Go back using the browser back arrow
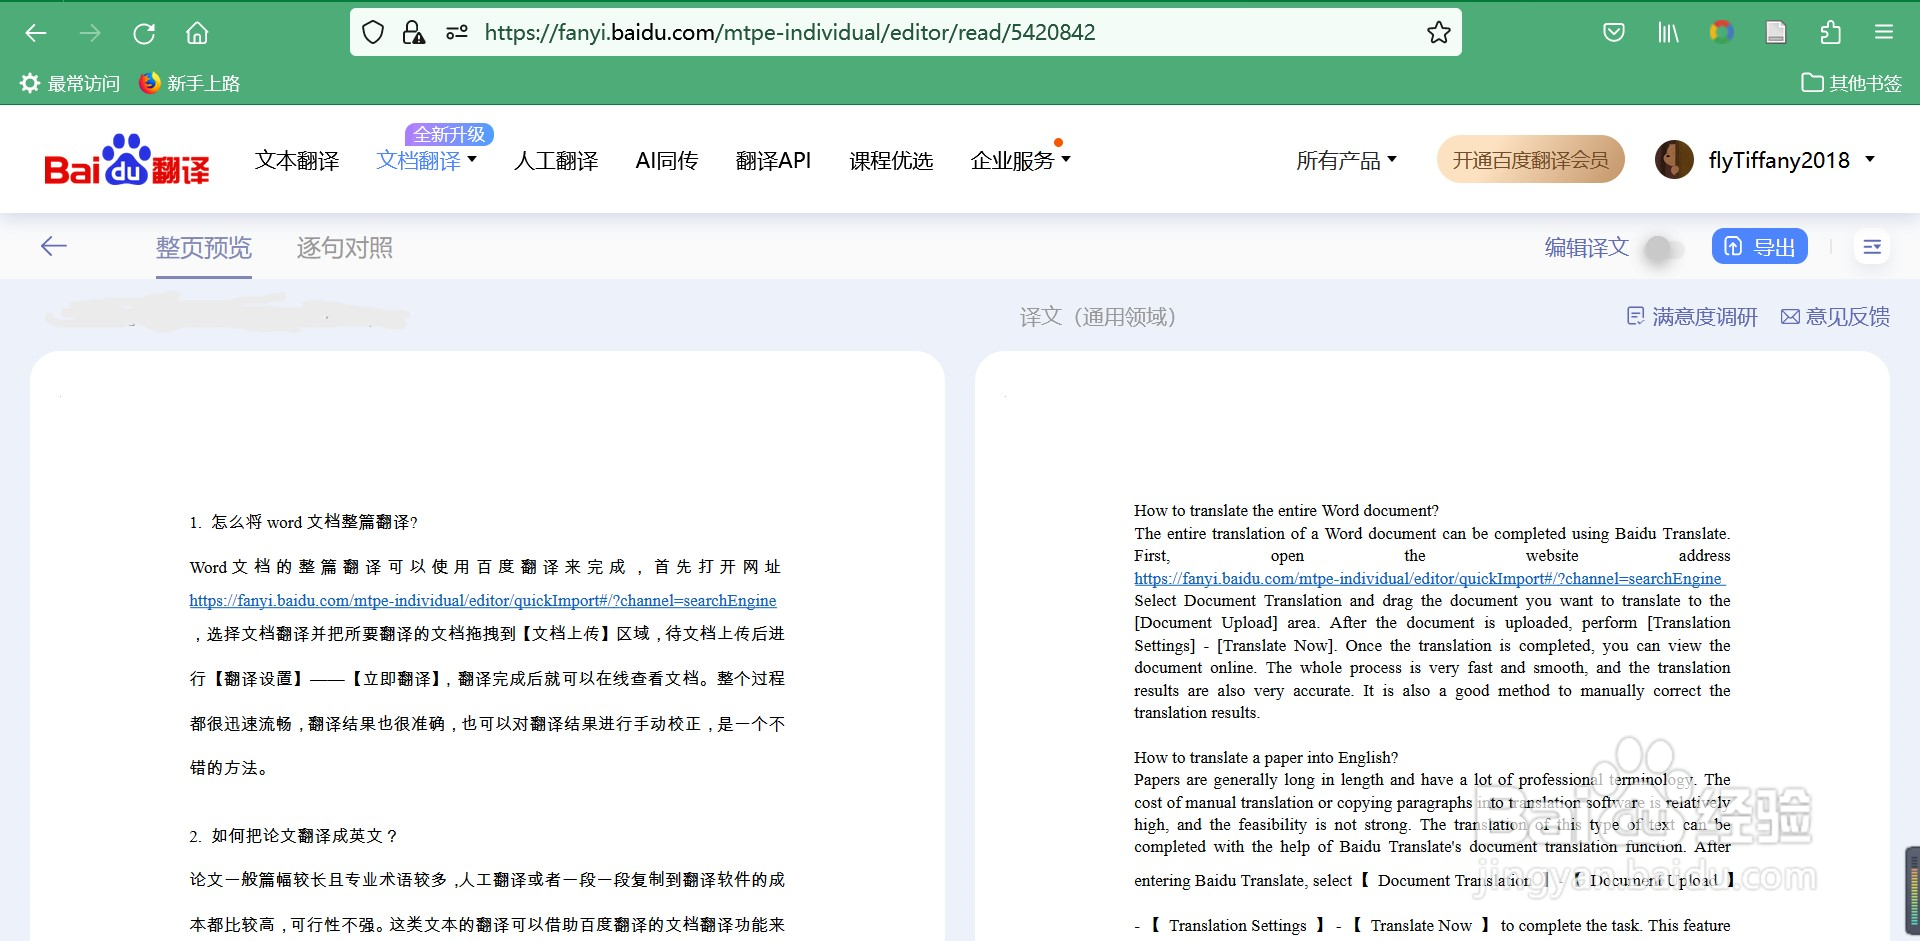Image resolution: width=1920 pixels, height=941 pixels. 36,33
